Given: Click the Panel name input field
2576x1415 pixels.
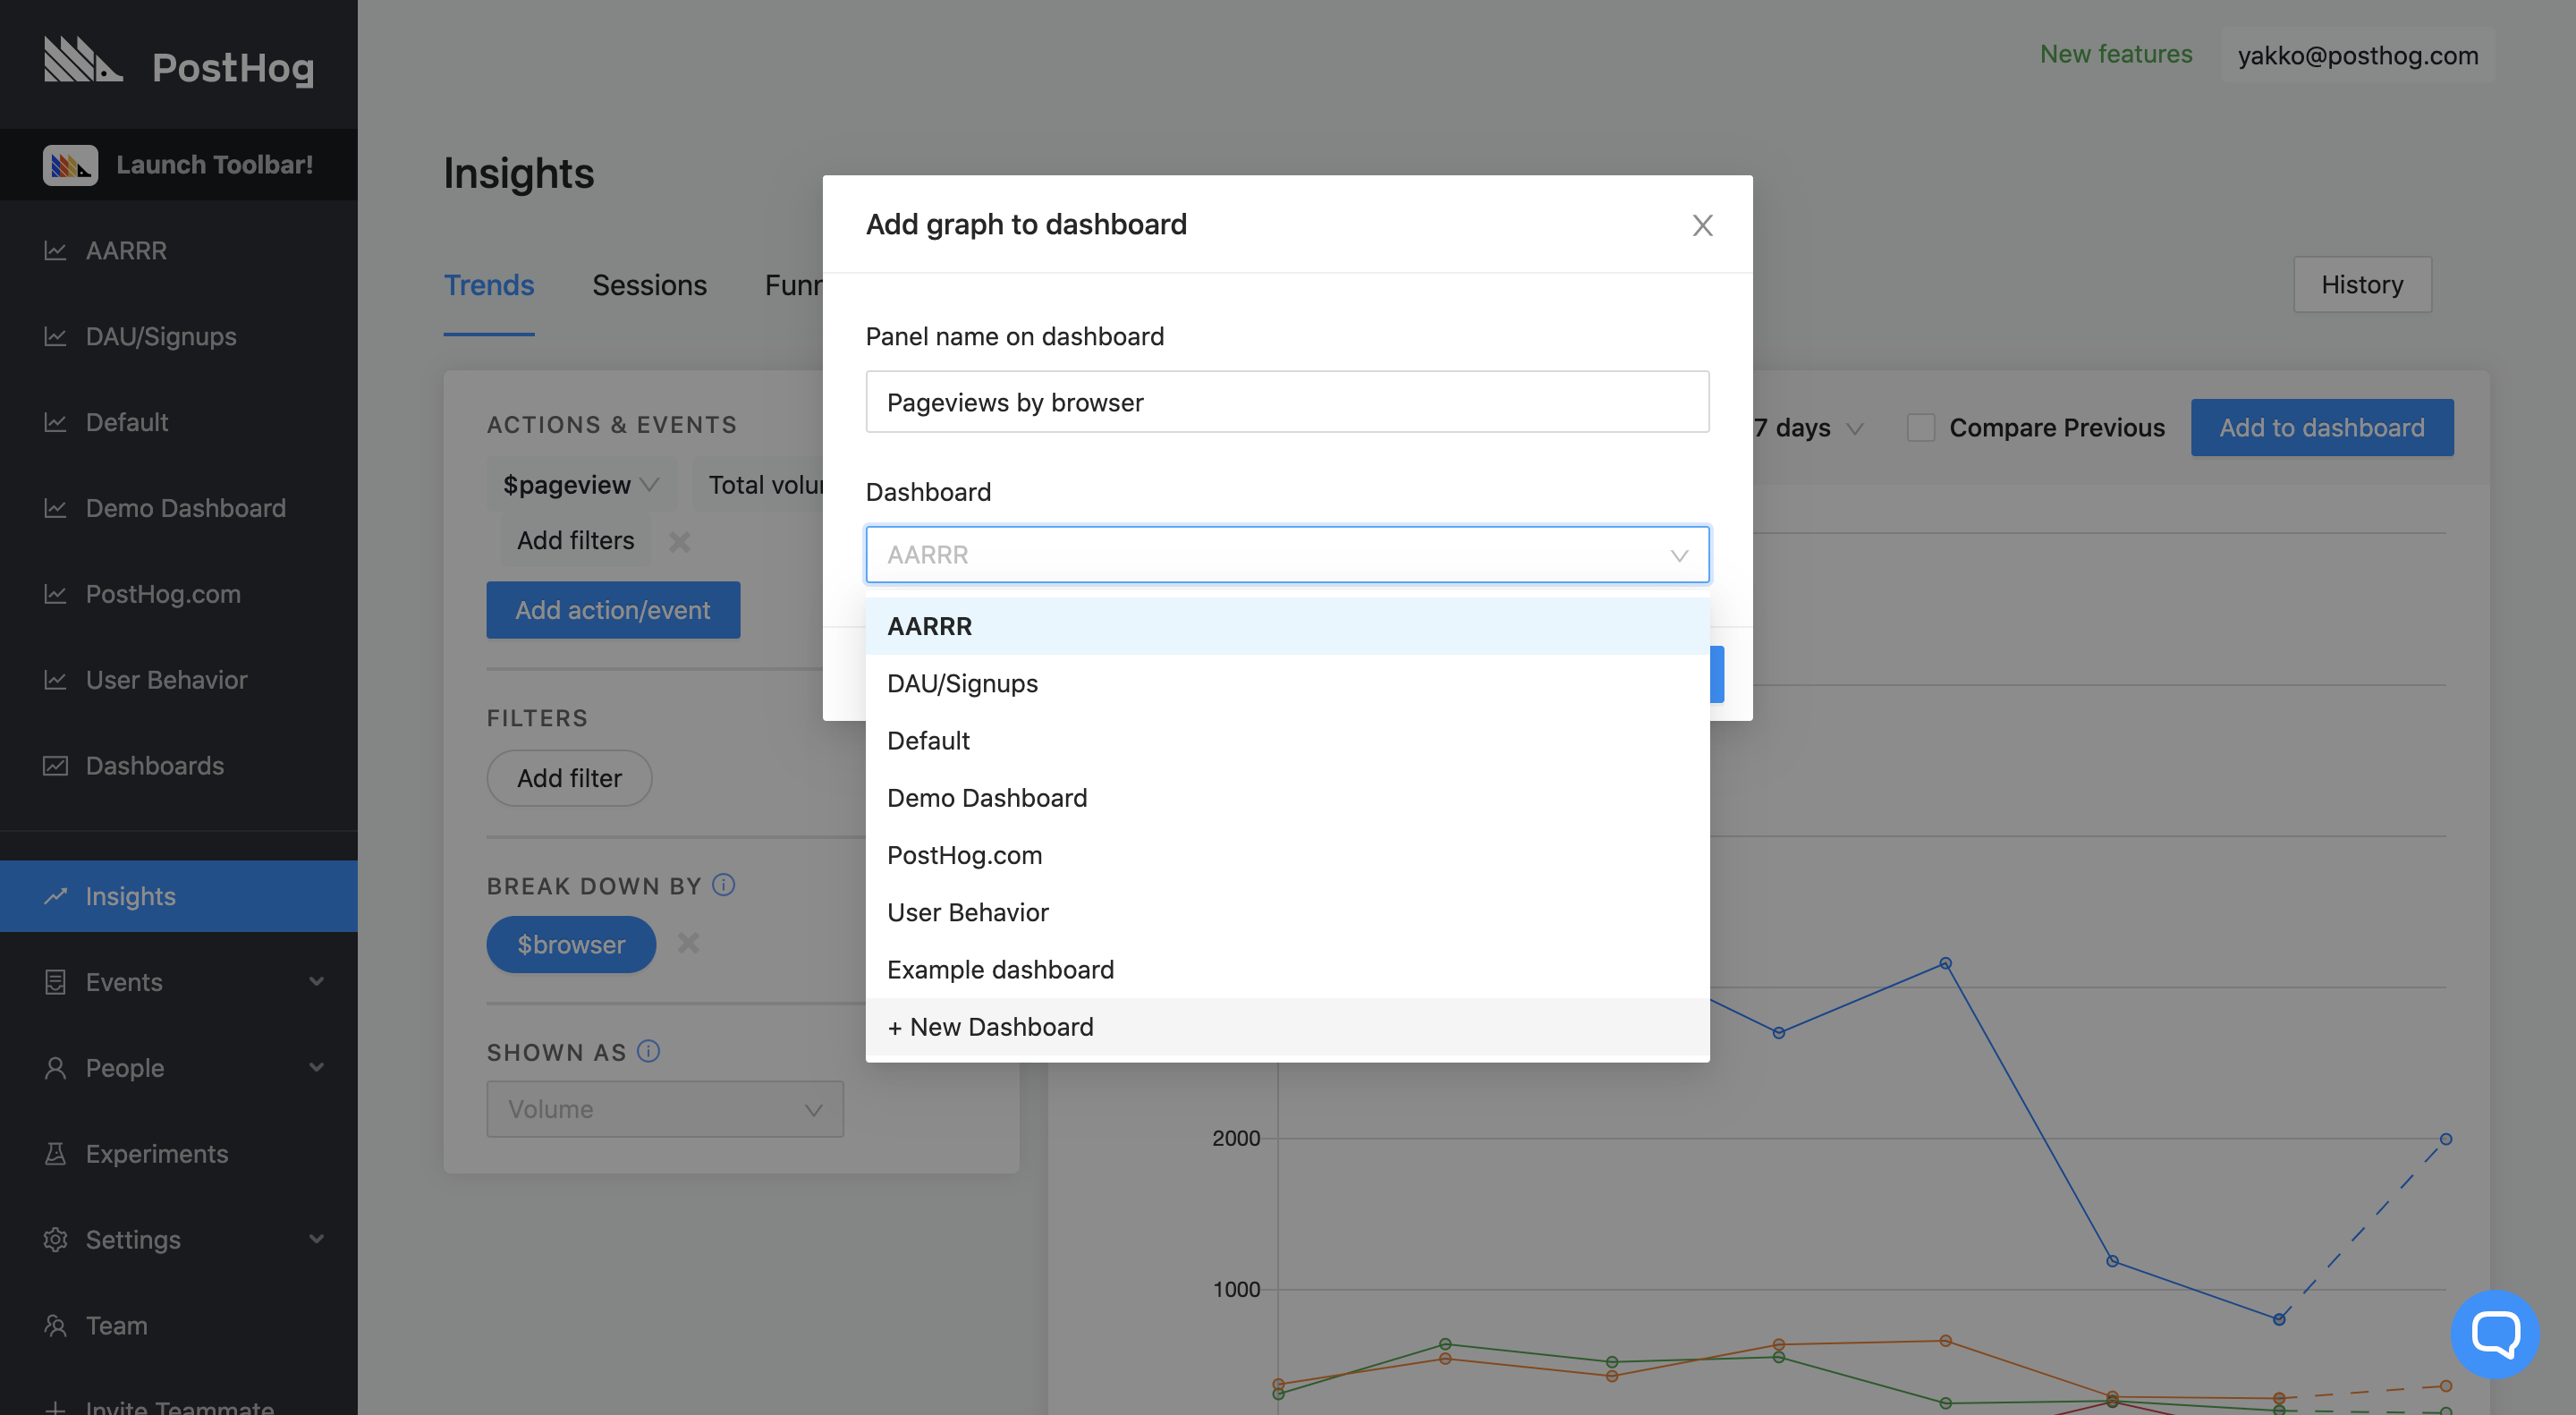Looking at the screenshot, I should [x=1286, y=402].
